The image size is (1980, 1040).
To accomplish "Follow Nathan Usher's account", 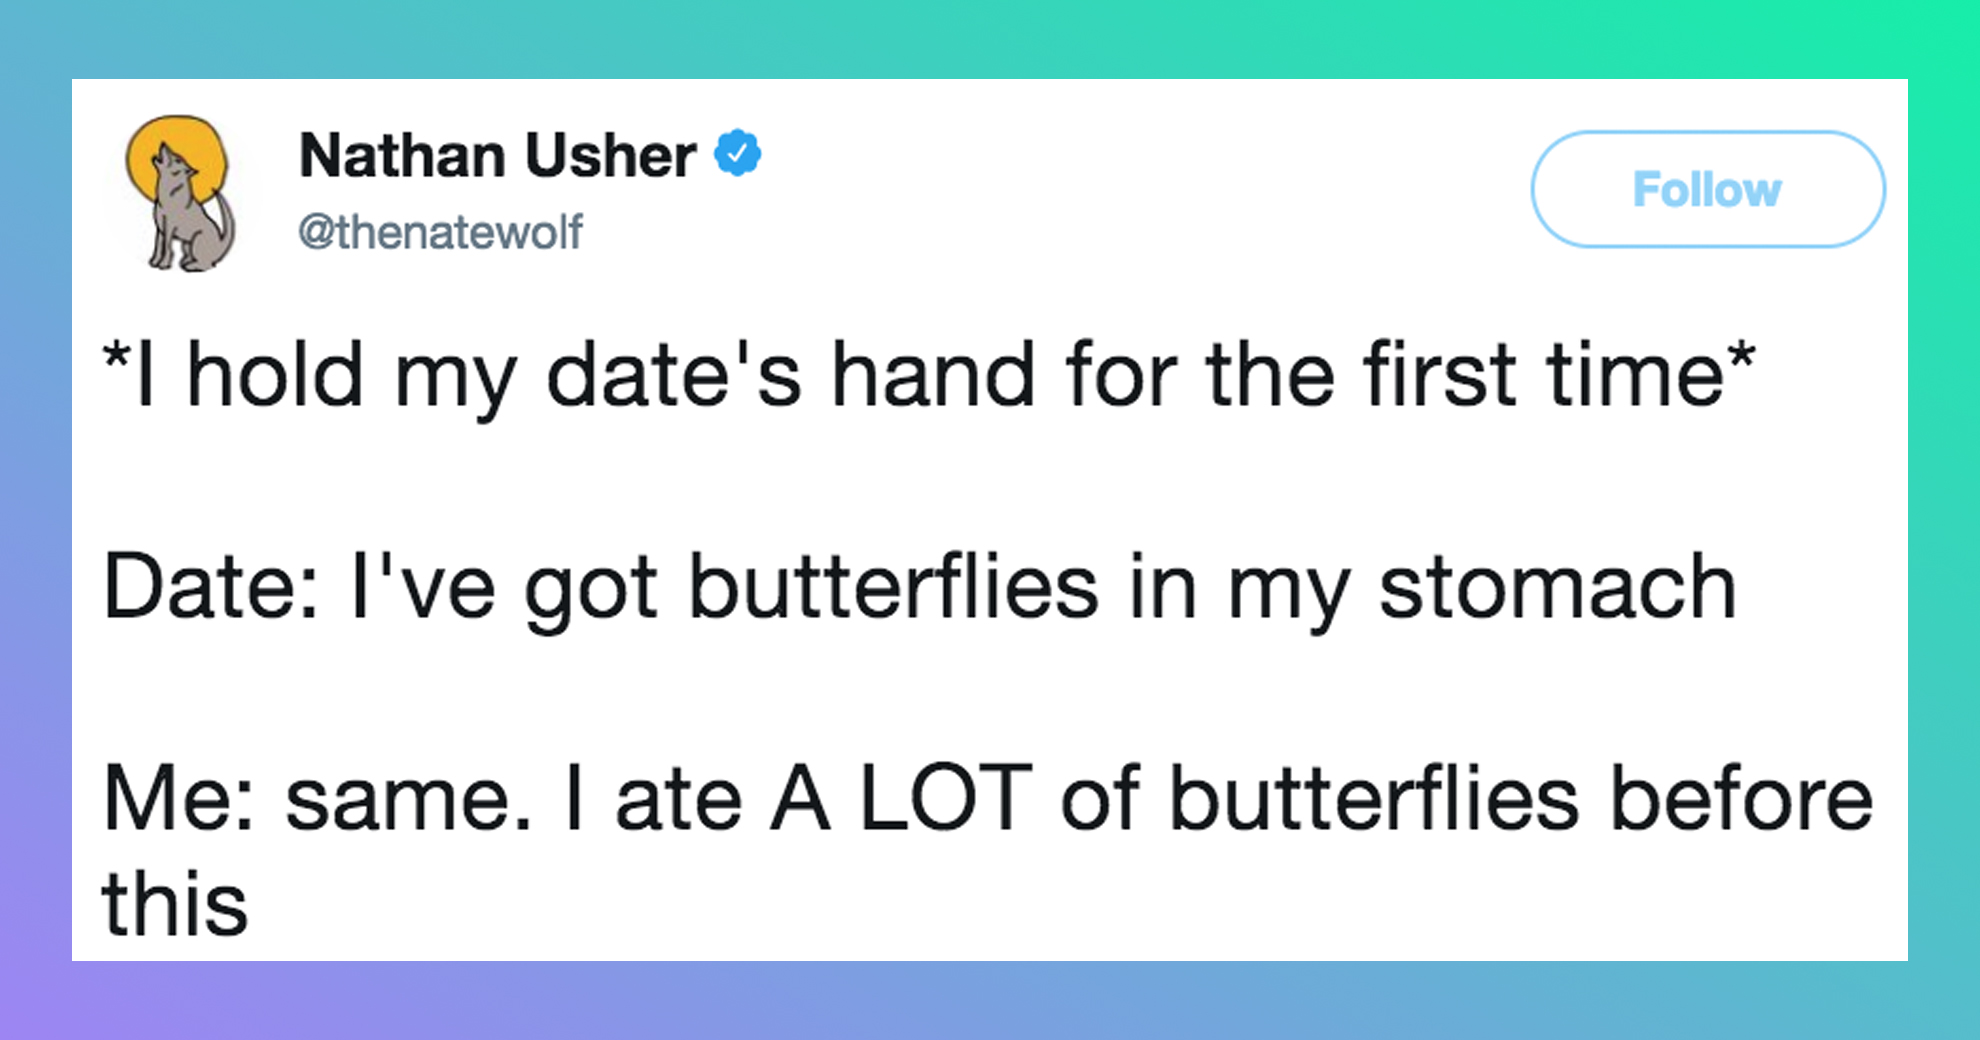I will [1708, 189].
